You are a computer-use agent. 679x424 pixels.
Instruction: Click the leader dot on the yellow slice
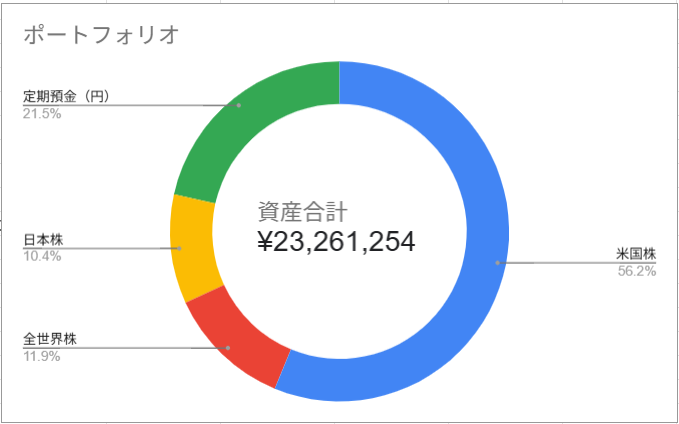click(179, 248)
